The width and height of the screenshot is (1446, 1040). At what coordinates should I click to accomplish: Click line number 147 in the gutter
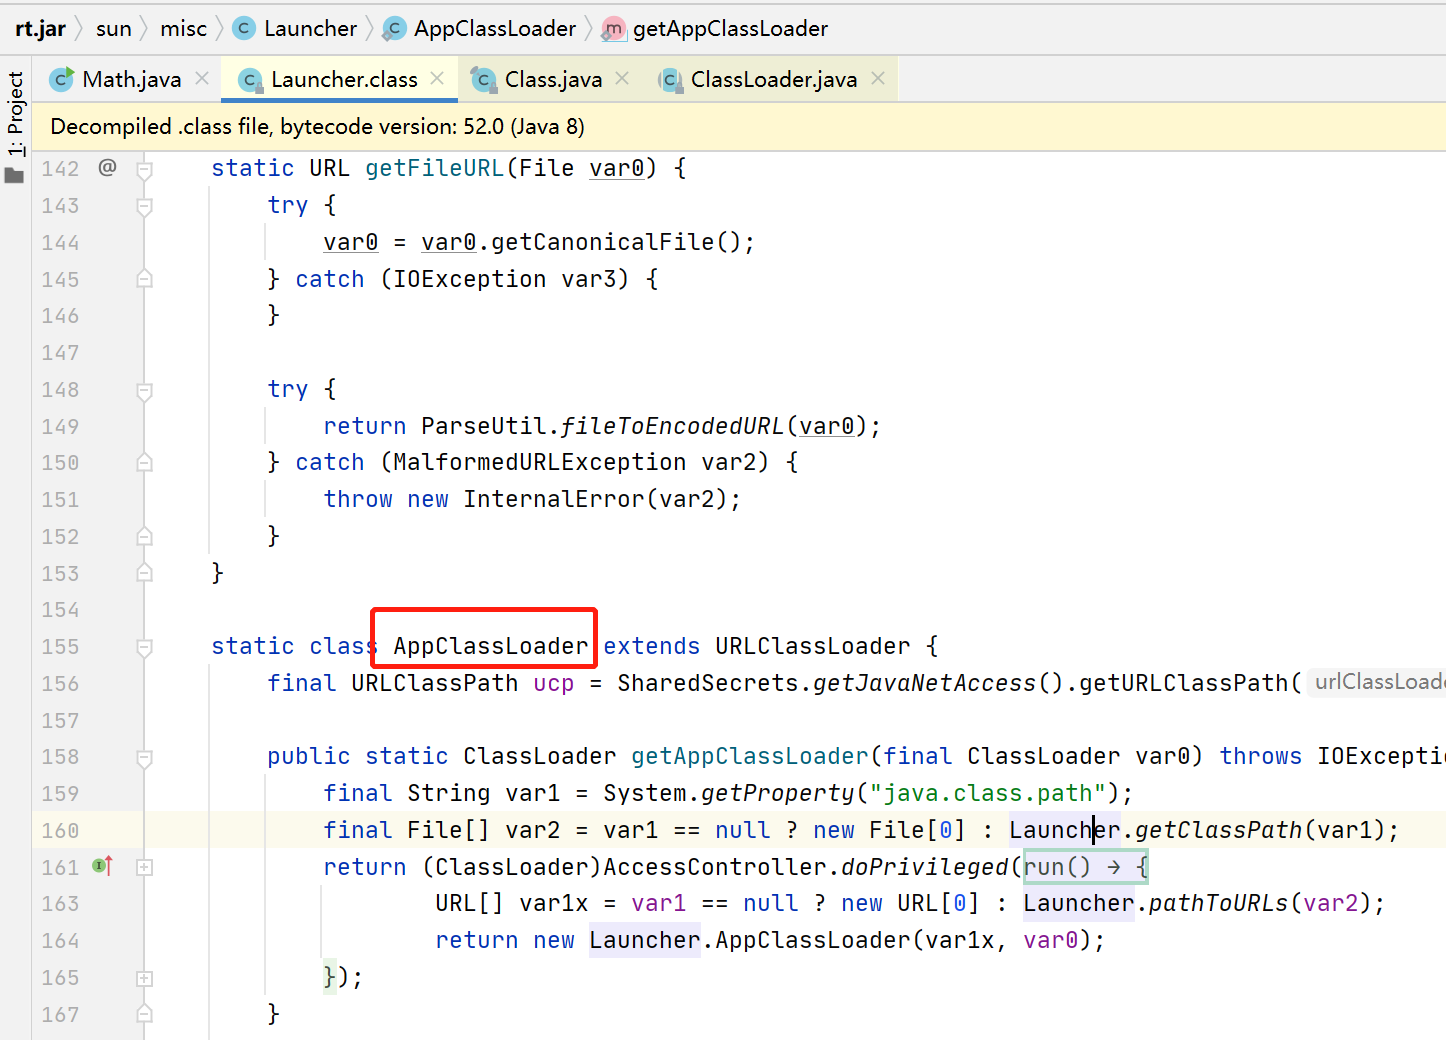click(60, 353)
